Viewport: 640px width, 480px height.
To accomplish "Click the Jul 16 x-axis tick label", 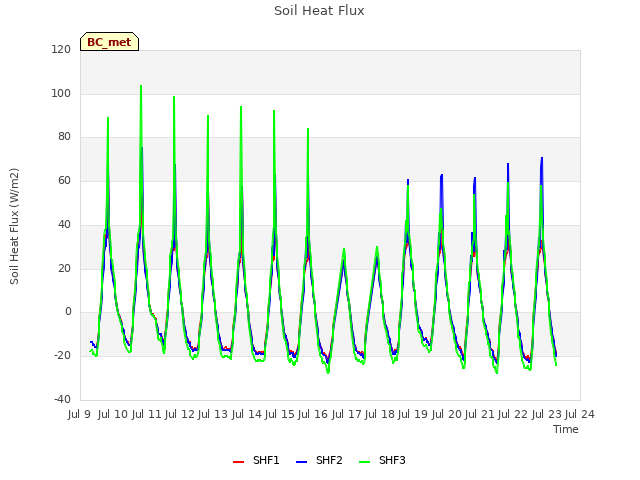I will 313,414.
